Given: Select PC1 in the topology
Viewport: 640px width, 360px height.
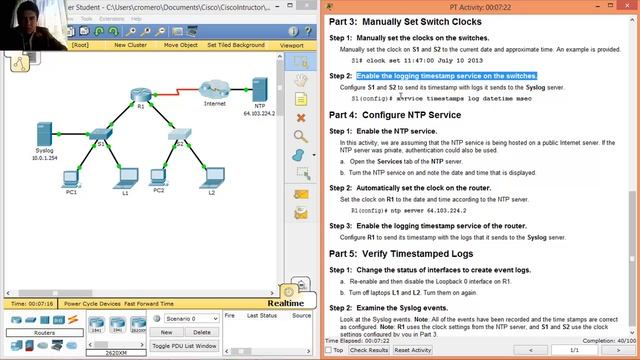Looking at the screenshot, I should click(x=71, y=179).
